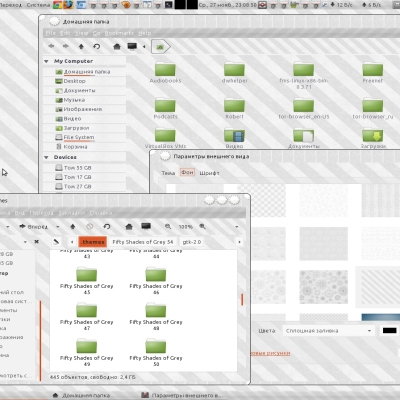
Task: Open the Podcasts folder
Action: click(x=165, y=108)
